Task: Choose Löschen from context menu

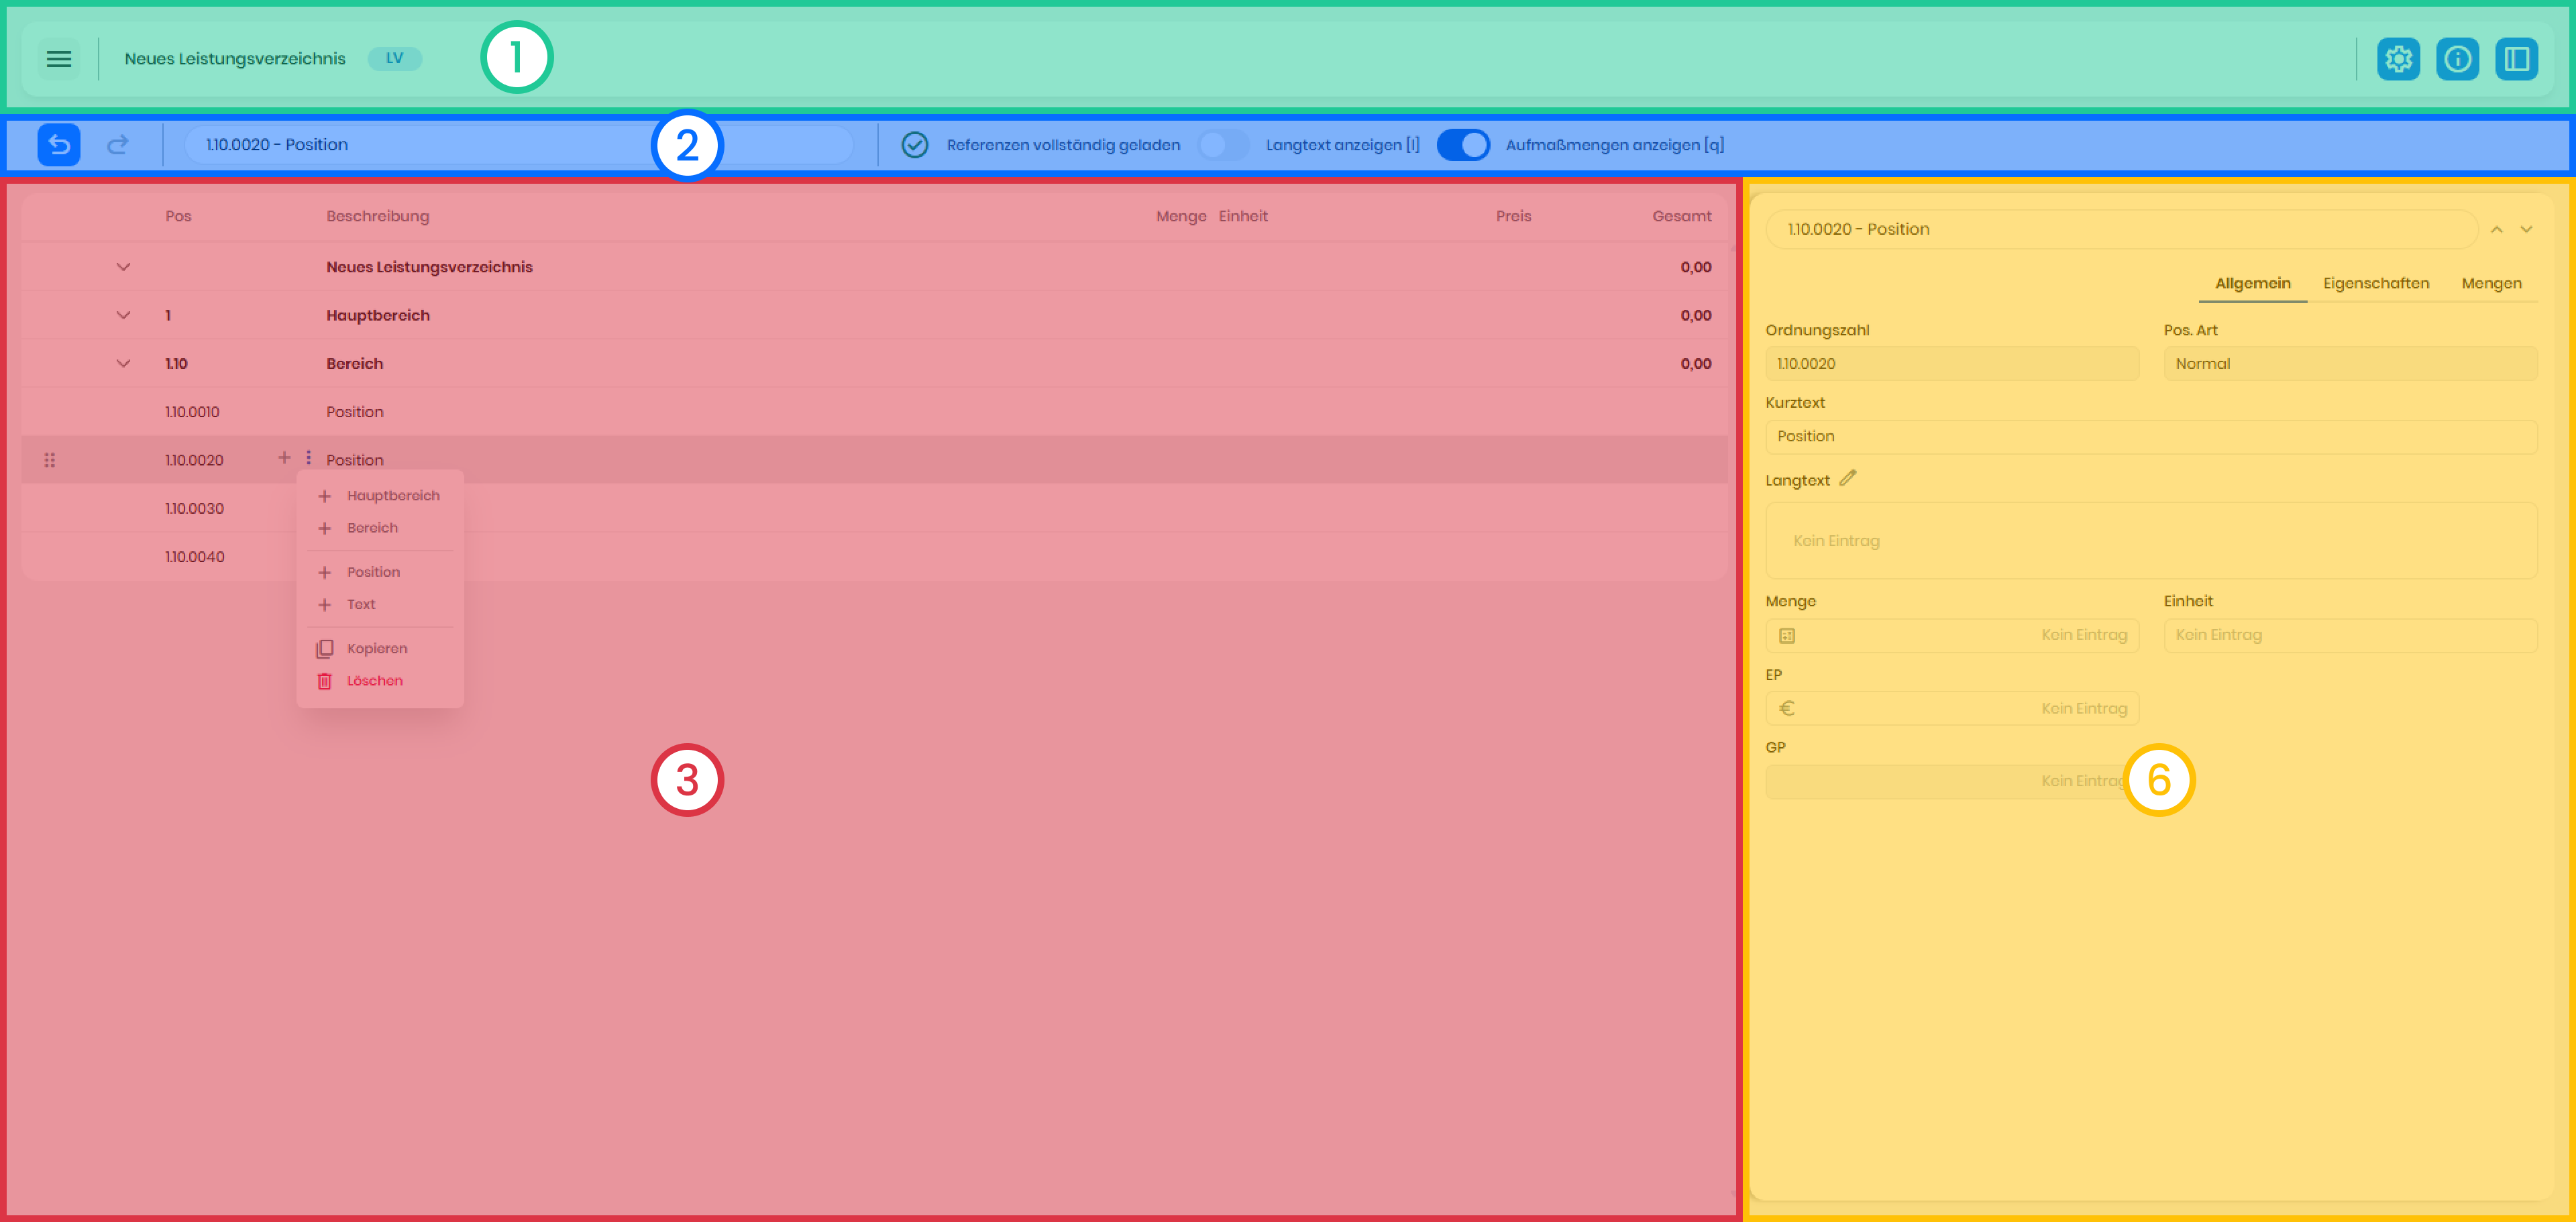Action: tap(374, 681)
